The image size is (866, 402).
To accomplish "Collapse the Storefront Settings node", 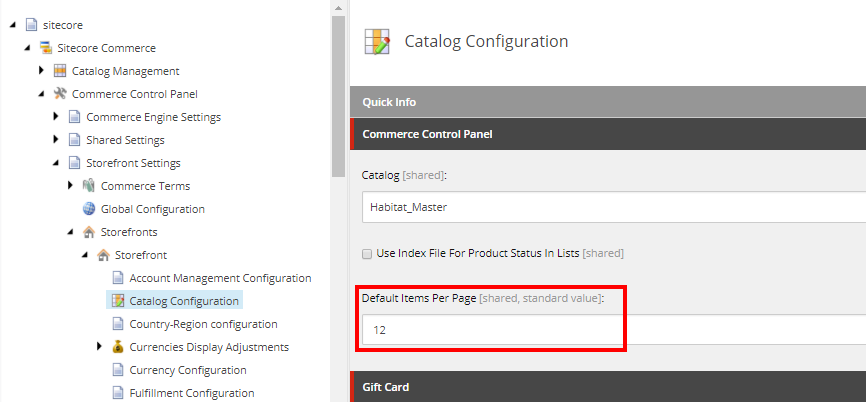I will click(56, 163).
